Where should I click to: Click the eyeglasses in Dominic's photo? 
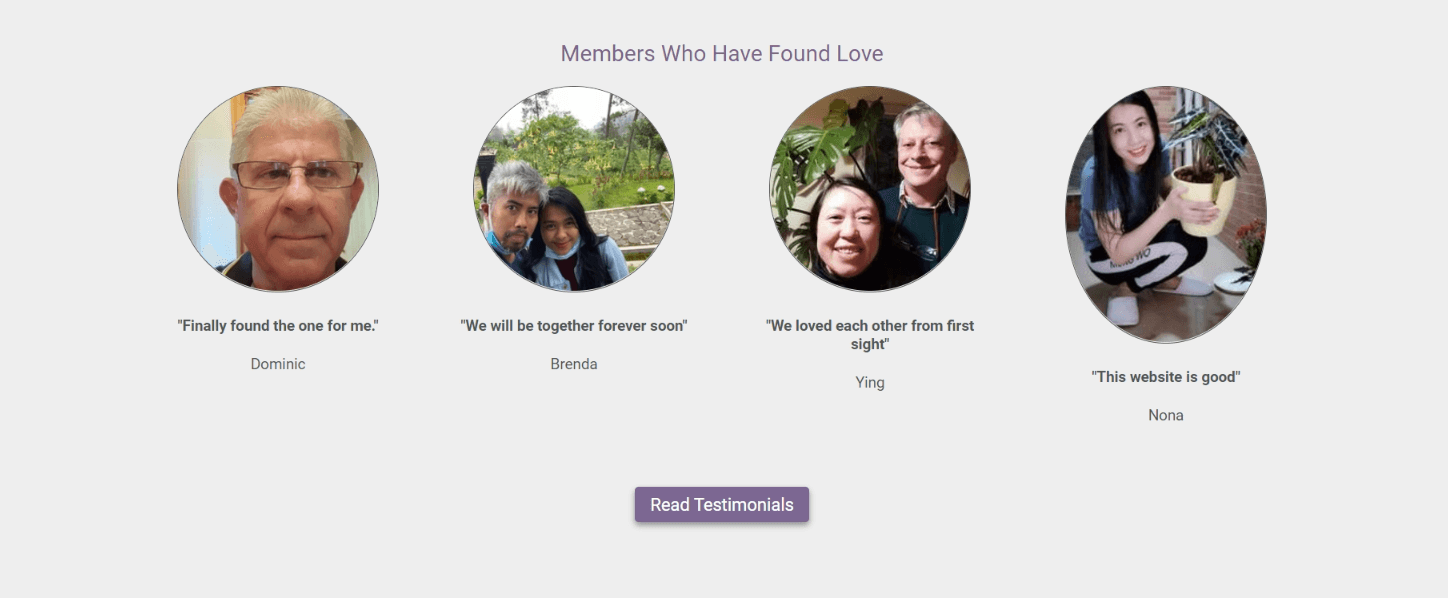(x=297, y=175)
